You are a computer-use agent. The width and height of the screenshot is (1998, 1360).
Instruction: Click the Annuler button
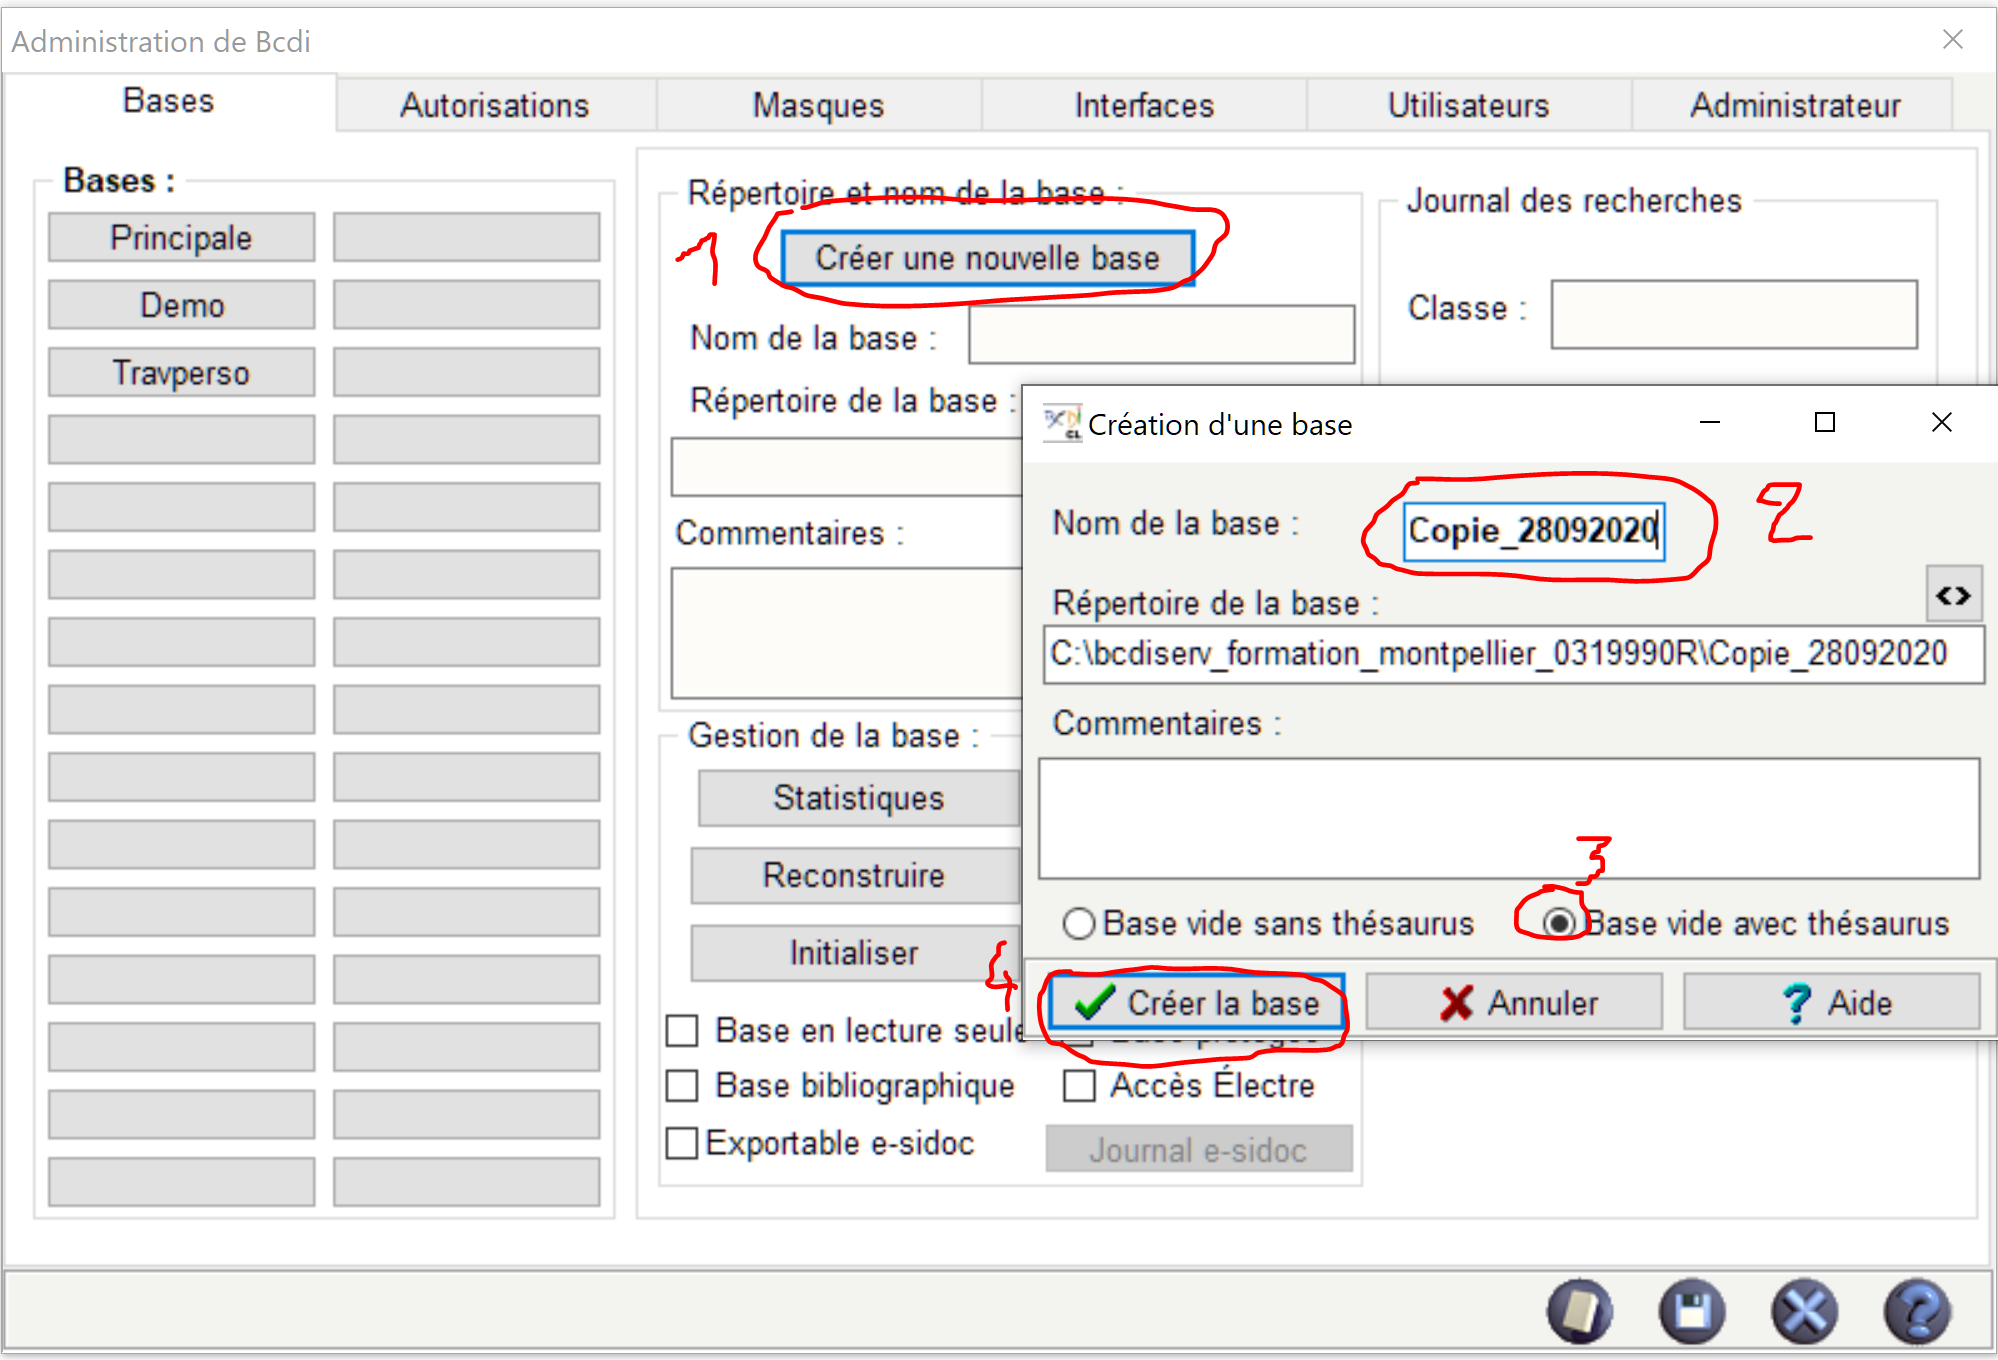(x=1515, y=1002)
